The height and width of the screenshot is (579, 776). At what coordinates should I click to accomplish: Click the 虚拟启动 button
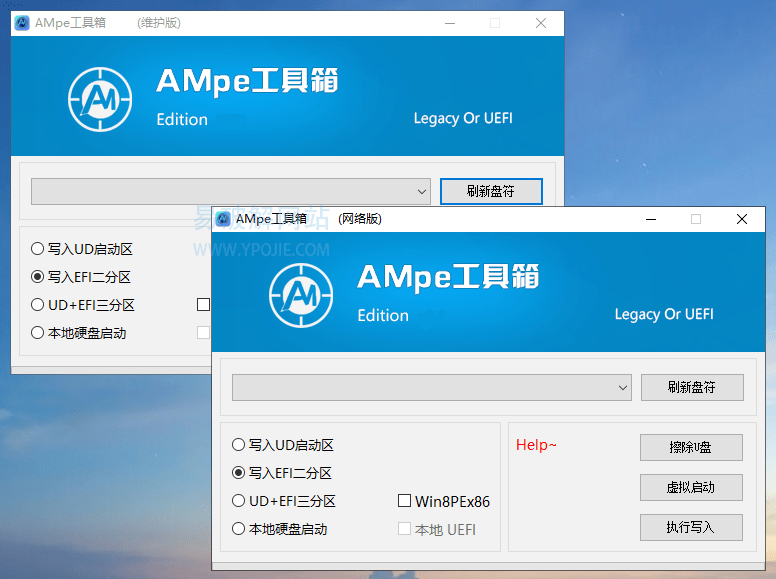tap(691, 487)
